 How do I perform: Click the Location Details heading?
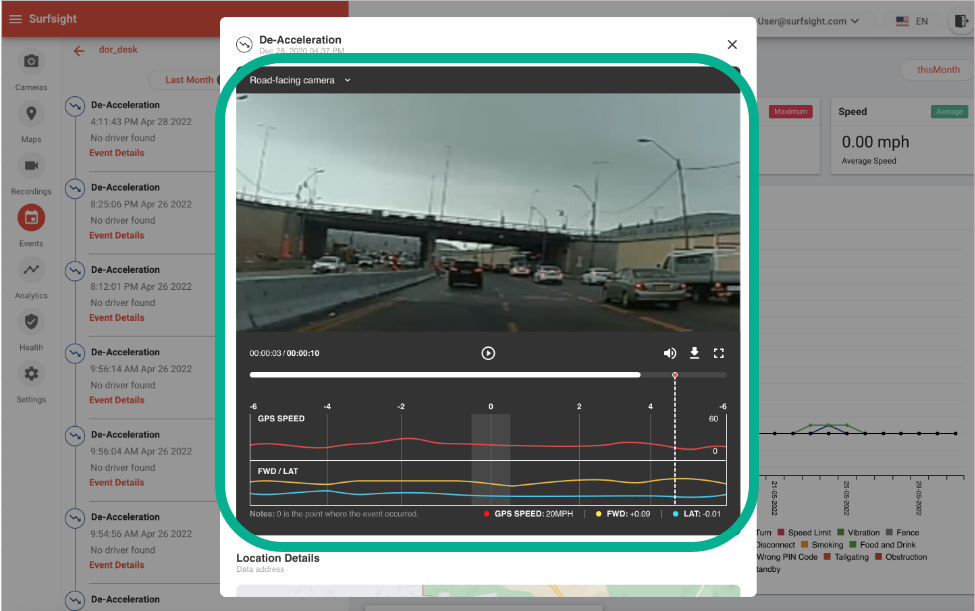278,558
